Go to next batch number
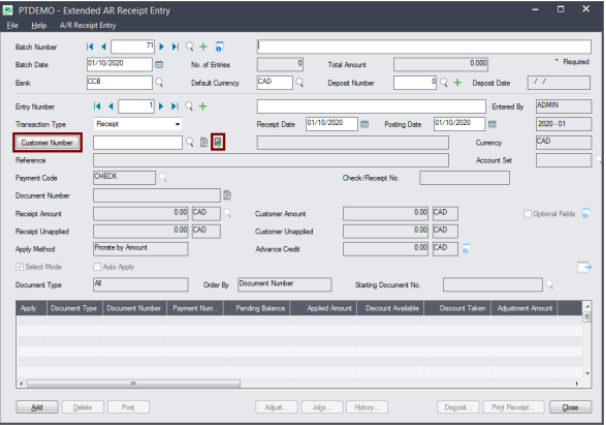 (162, 47)
